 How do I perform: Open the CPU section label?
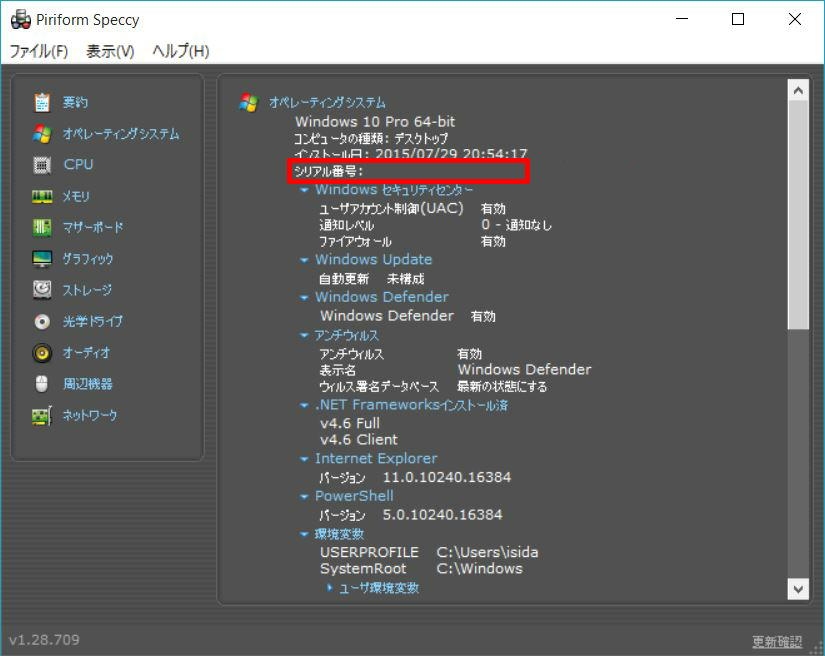[x=78, y=165]
